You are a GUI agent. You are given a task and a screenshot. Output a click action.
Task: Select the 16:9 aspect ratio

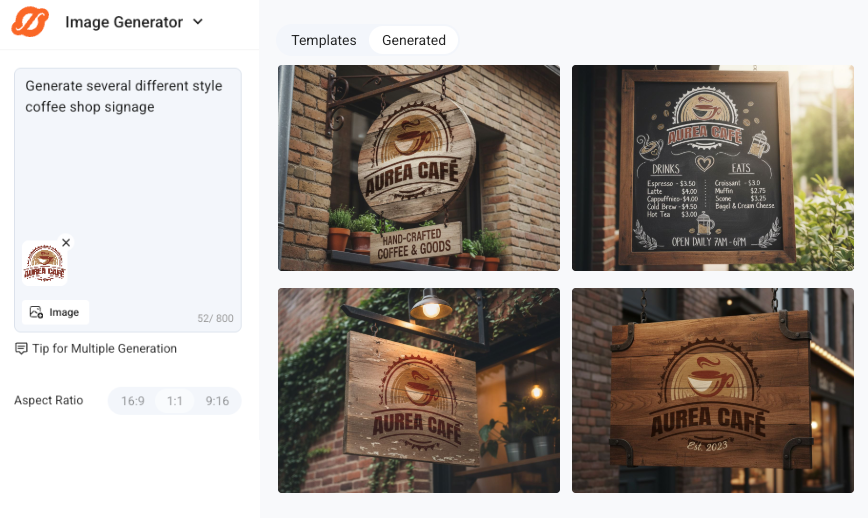133,401
